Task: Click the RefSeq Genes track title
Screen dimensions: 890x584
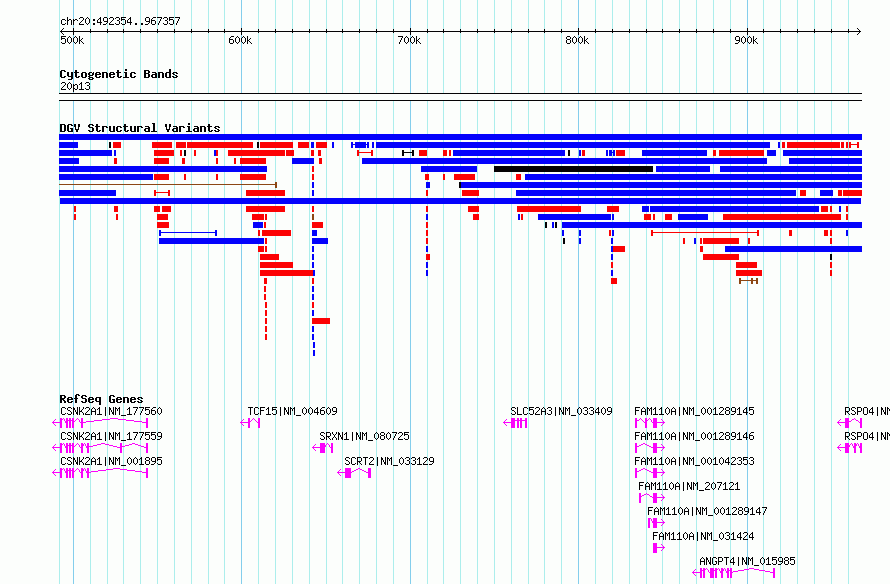Action: [x=101, y=398]
